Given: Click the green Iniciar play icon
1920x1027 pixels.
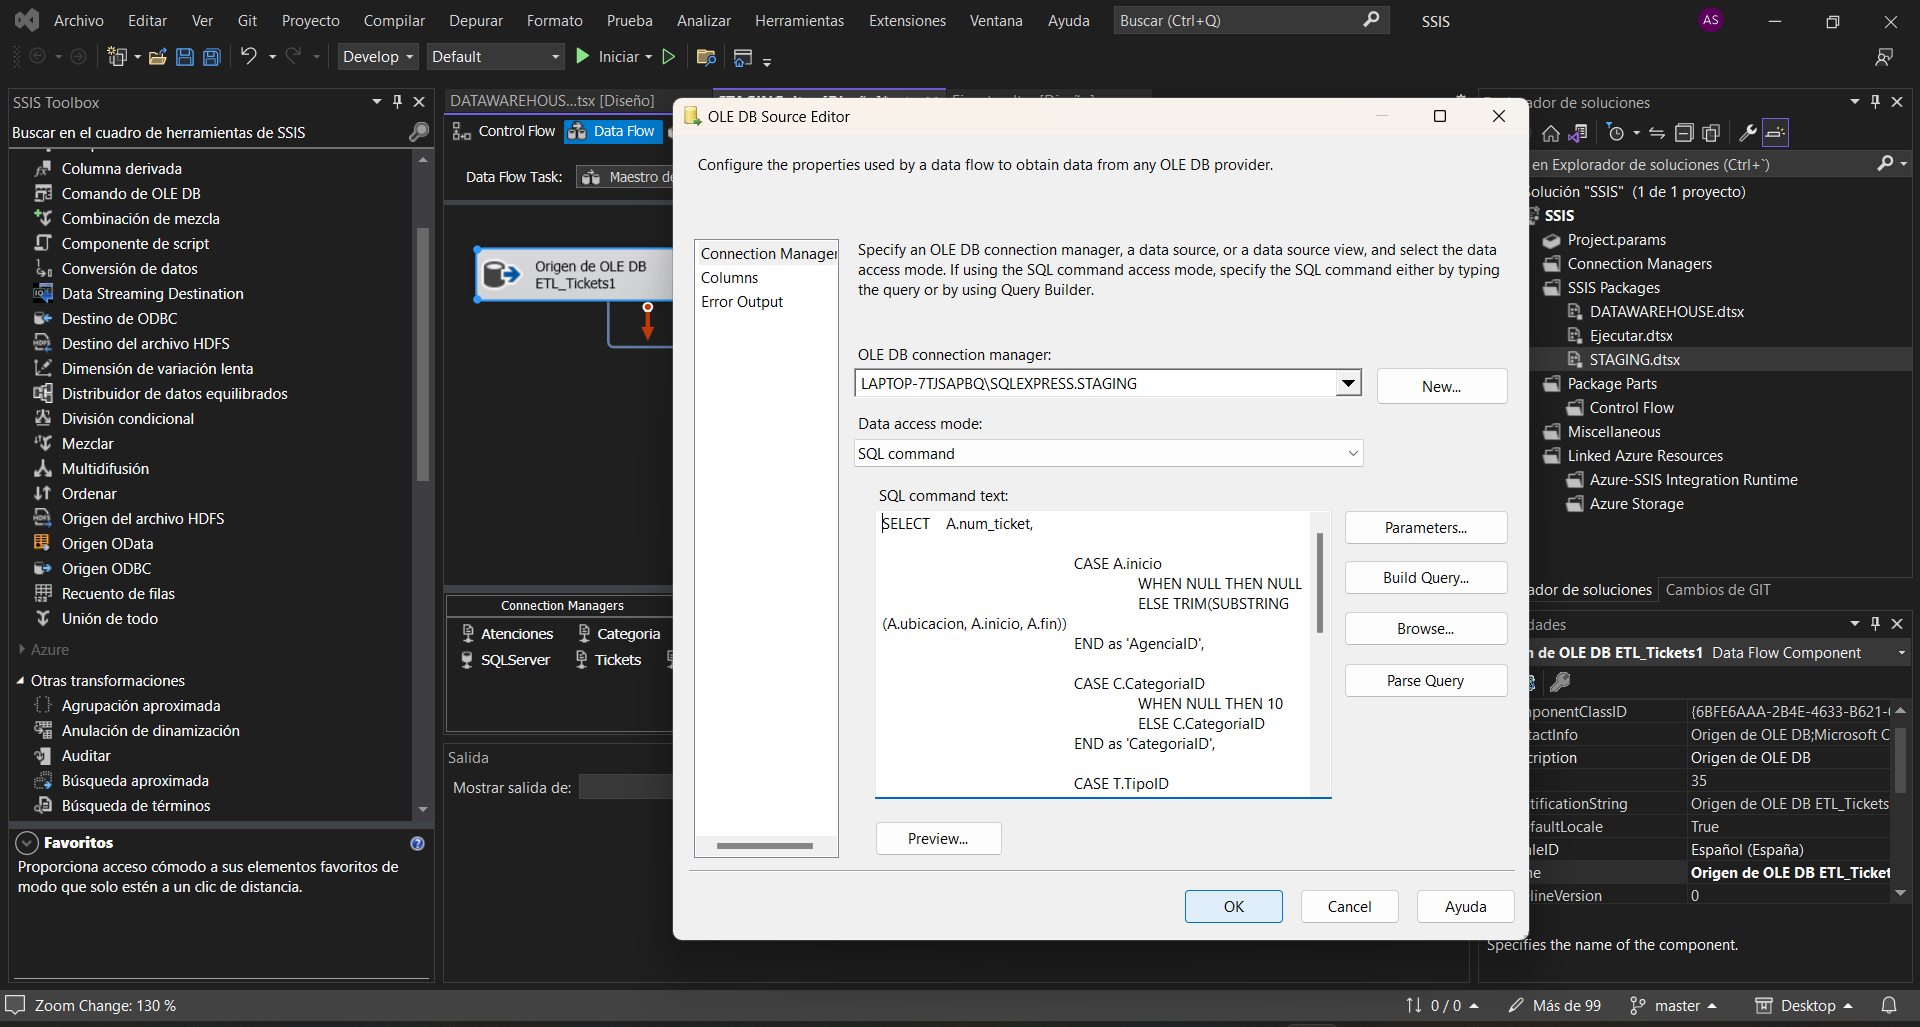Looking at the screenshot, I should point(583,57).
